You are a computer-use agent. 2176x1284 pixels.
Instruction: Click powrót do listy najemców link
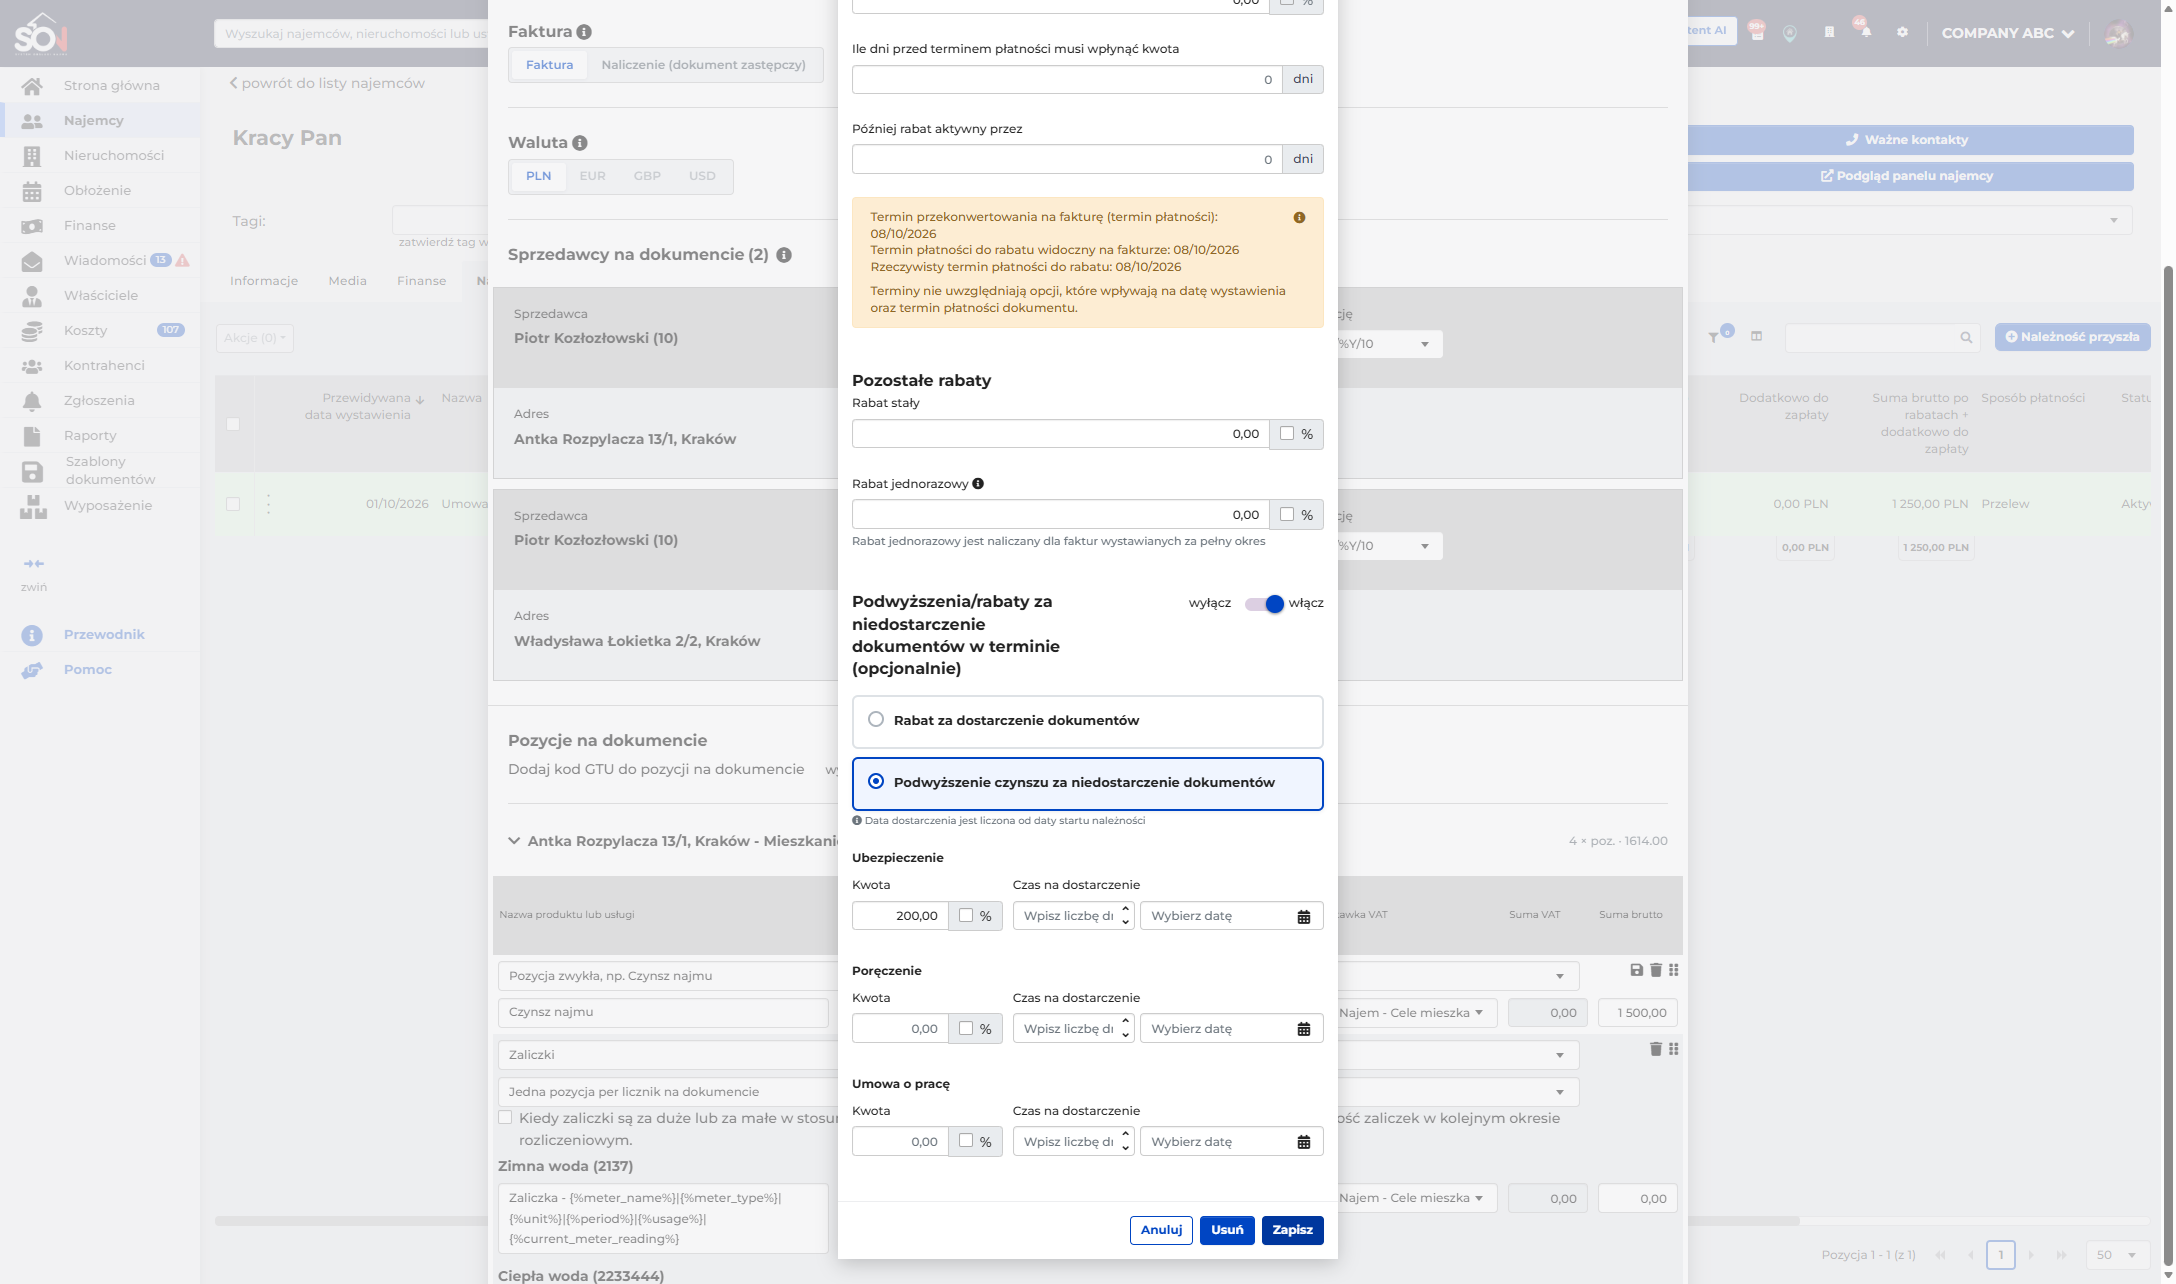[327, 84]
